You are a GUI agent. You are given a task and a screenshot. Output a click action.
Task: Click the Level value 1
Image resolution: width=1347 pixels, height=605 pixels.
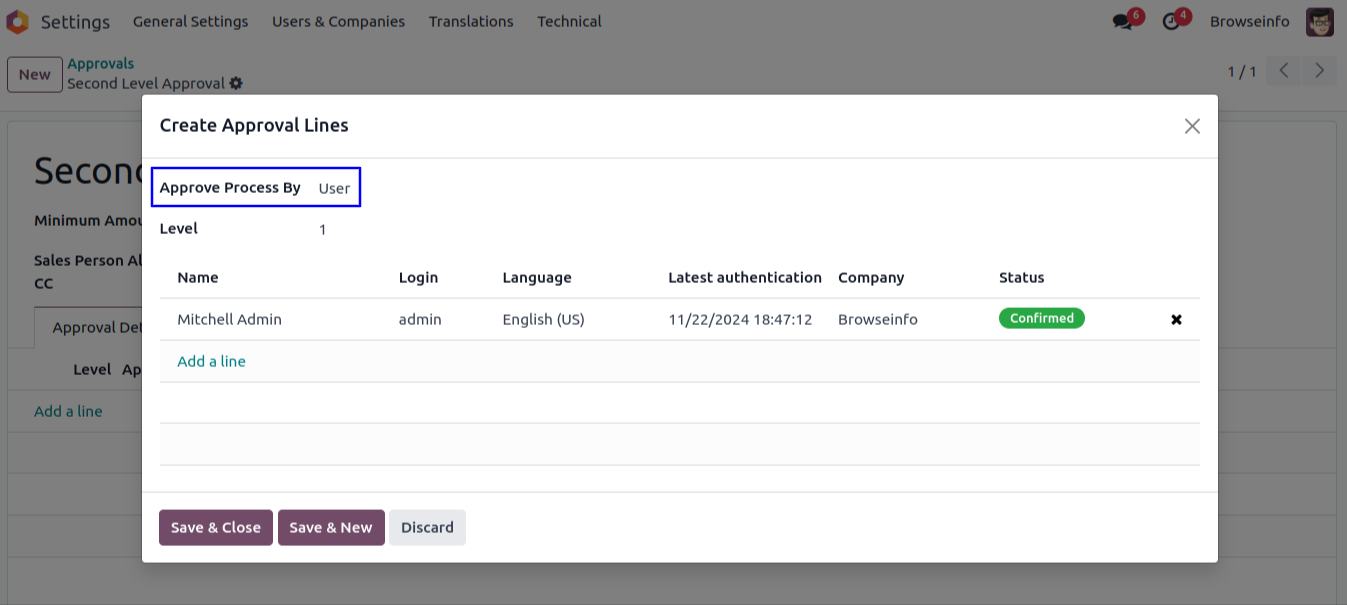tap(323, 230)
